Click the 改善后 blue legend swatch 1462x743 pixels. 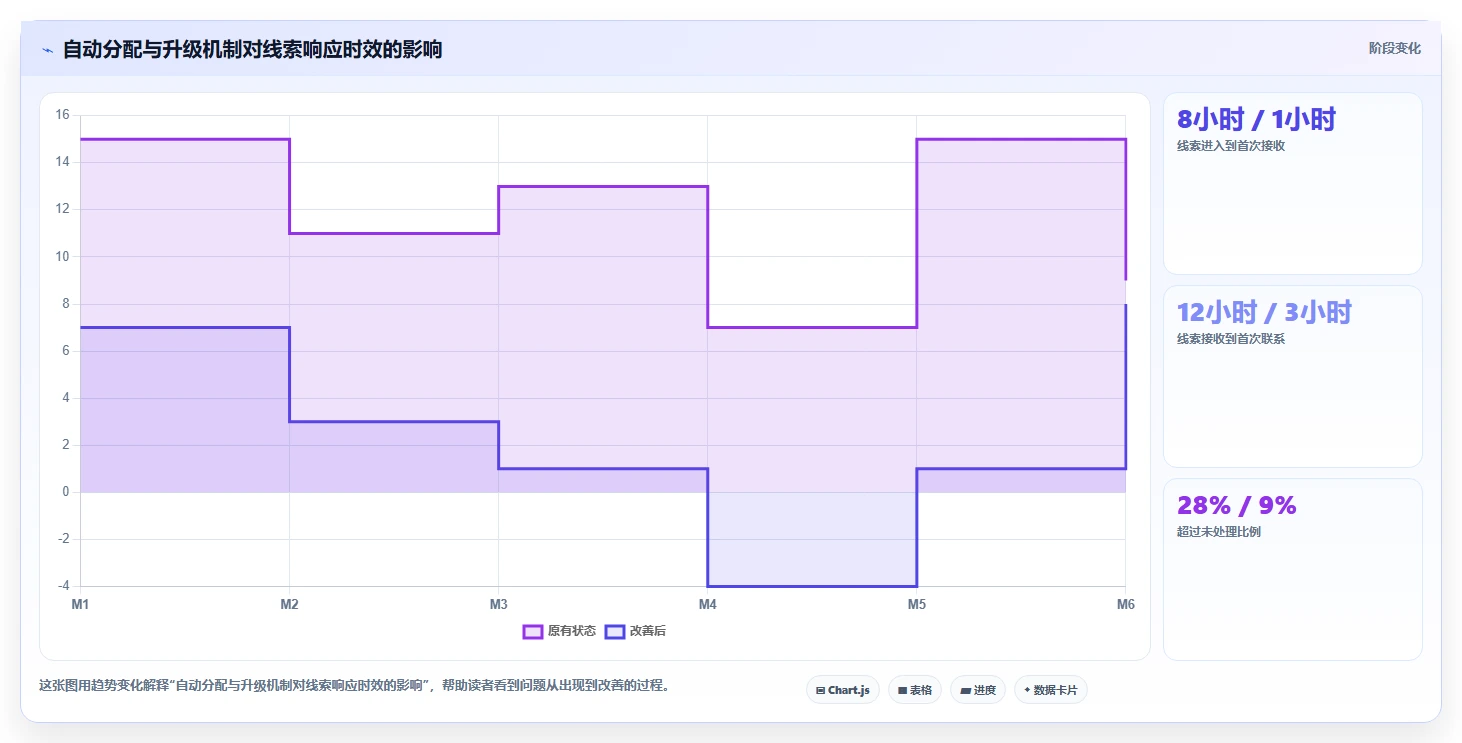[615, 631]
